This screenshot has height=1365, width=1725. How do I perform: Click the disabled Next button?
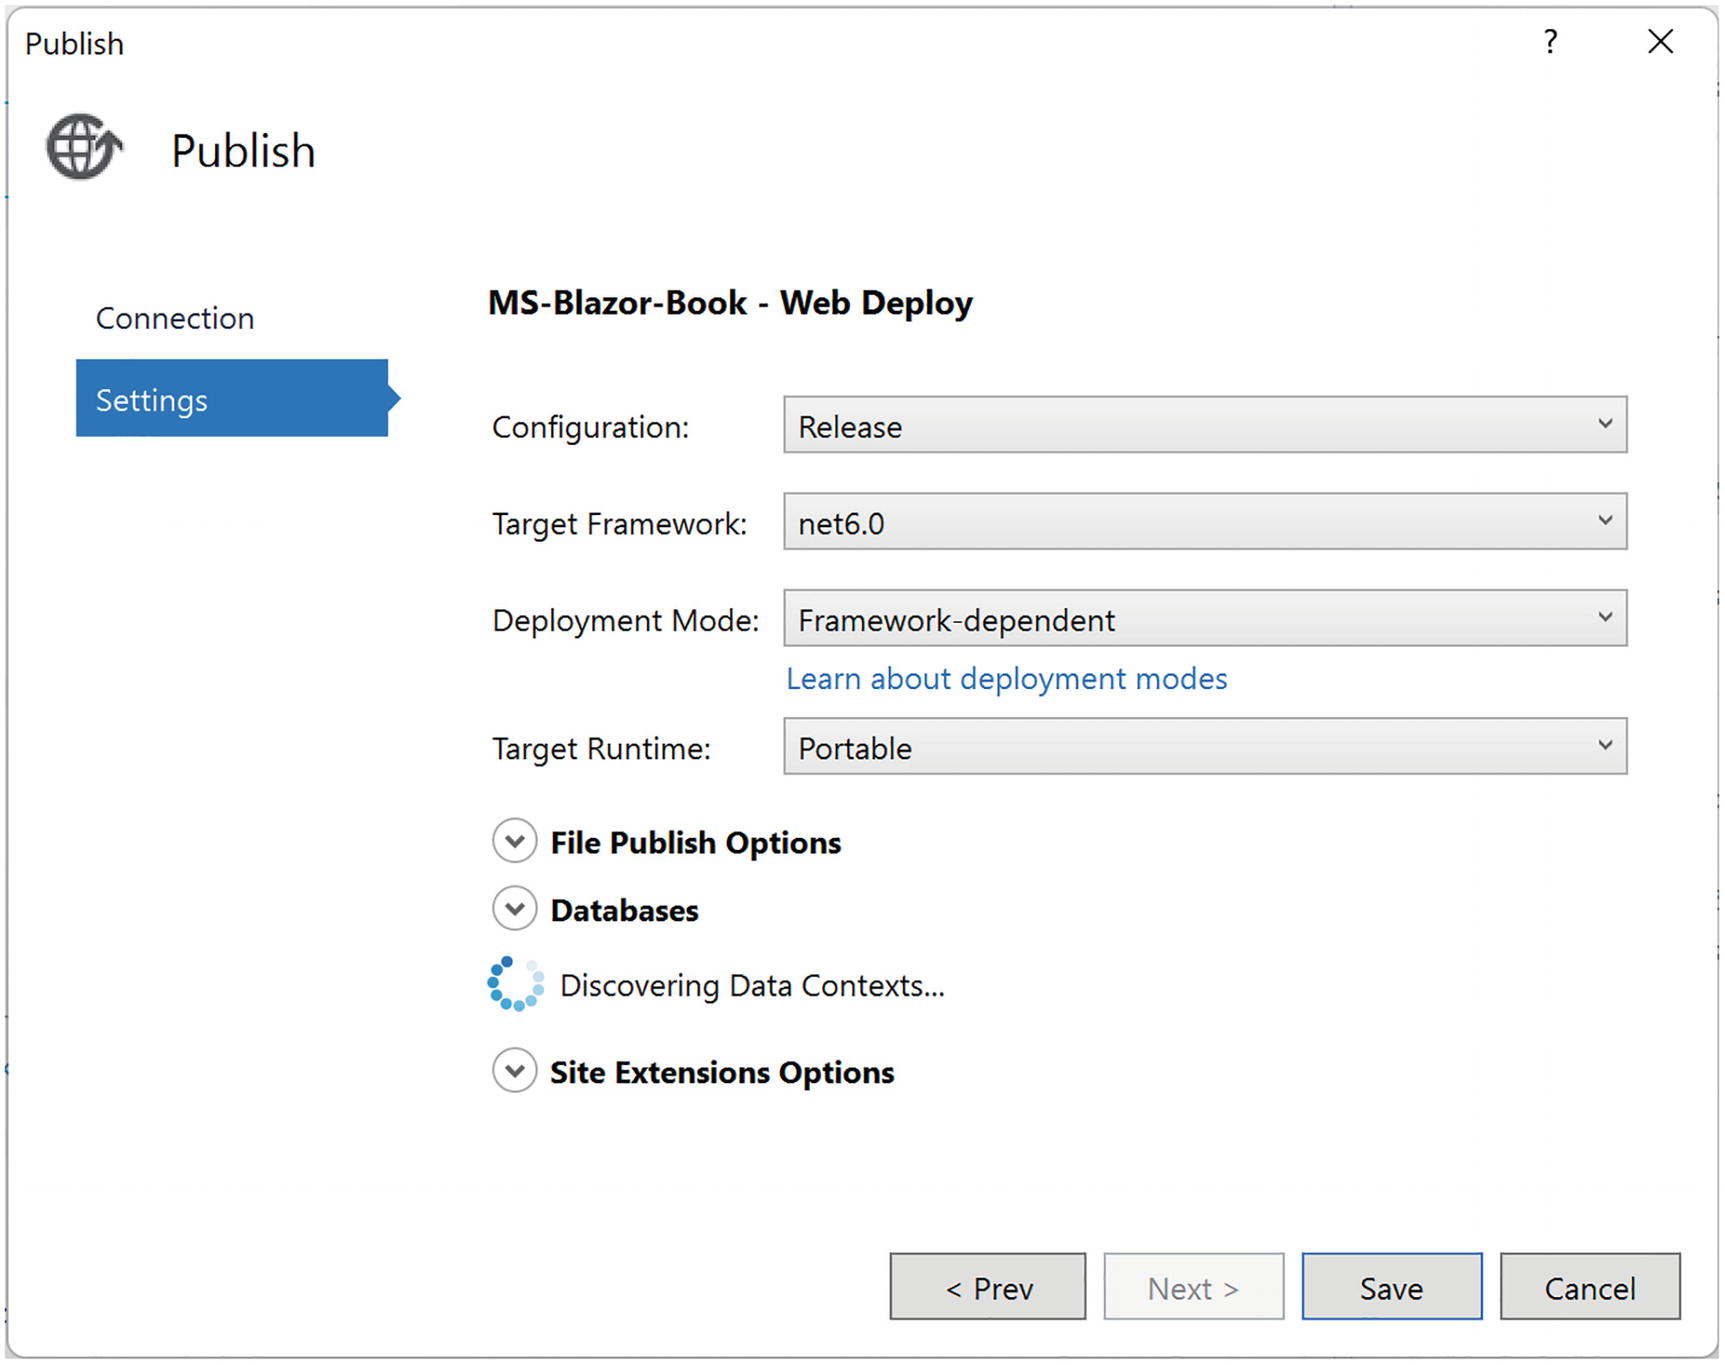coord(1193,1287)
